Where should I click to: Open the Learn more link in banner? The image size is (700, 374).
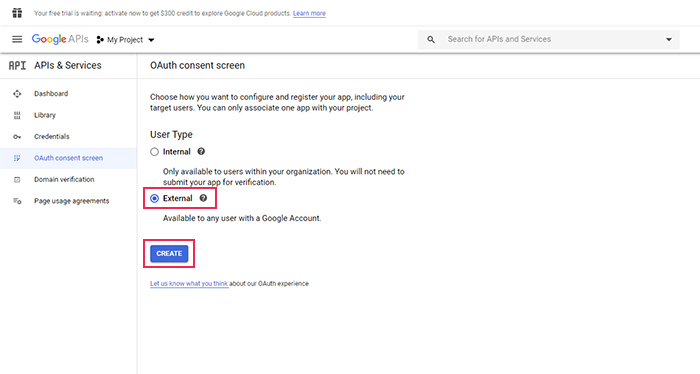tap(309, 13)
